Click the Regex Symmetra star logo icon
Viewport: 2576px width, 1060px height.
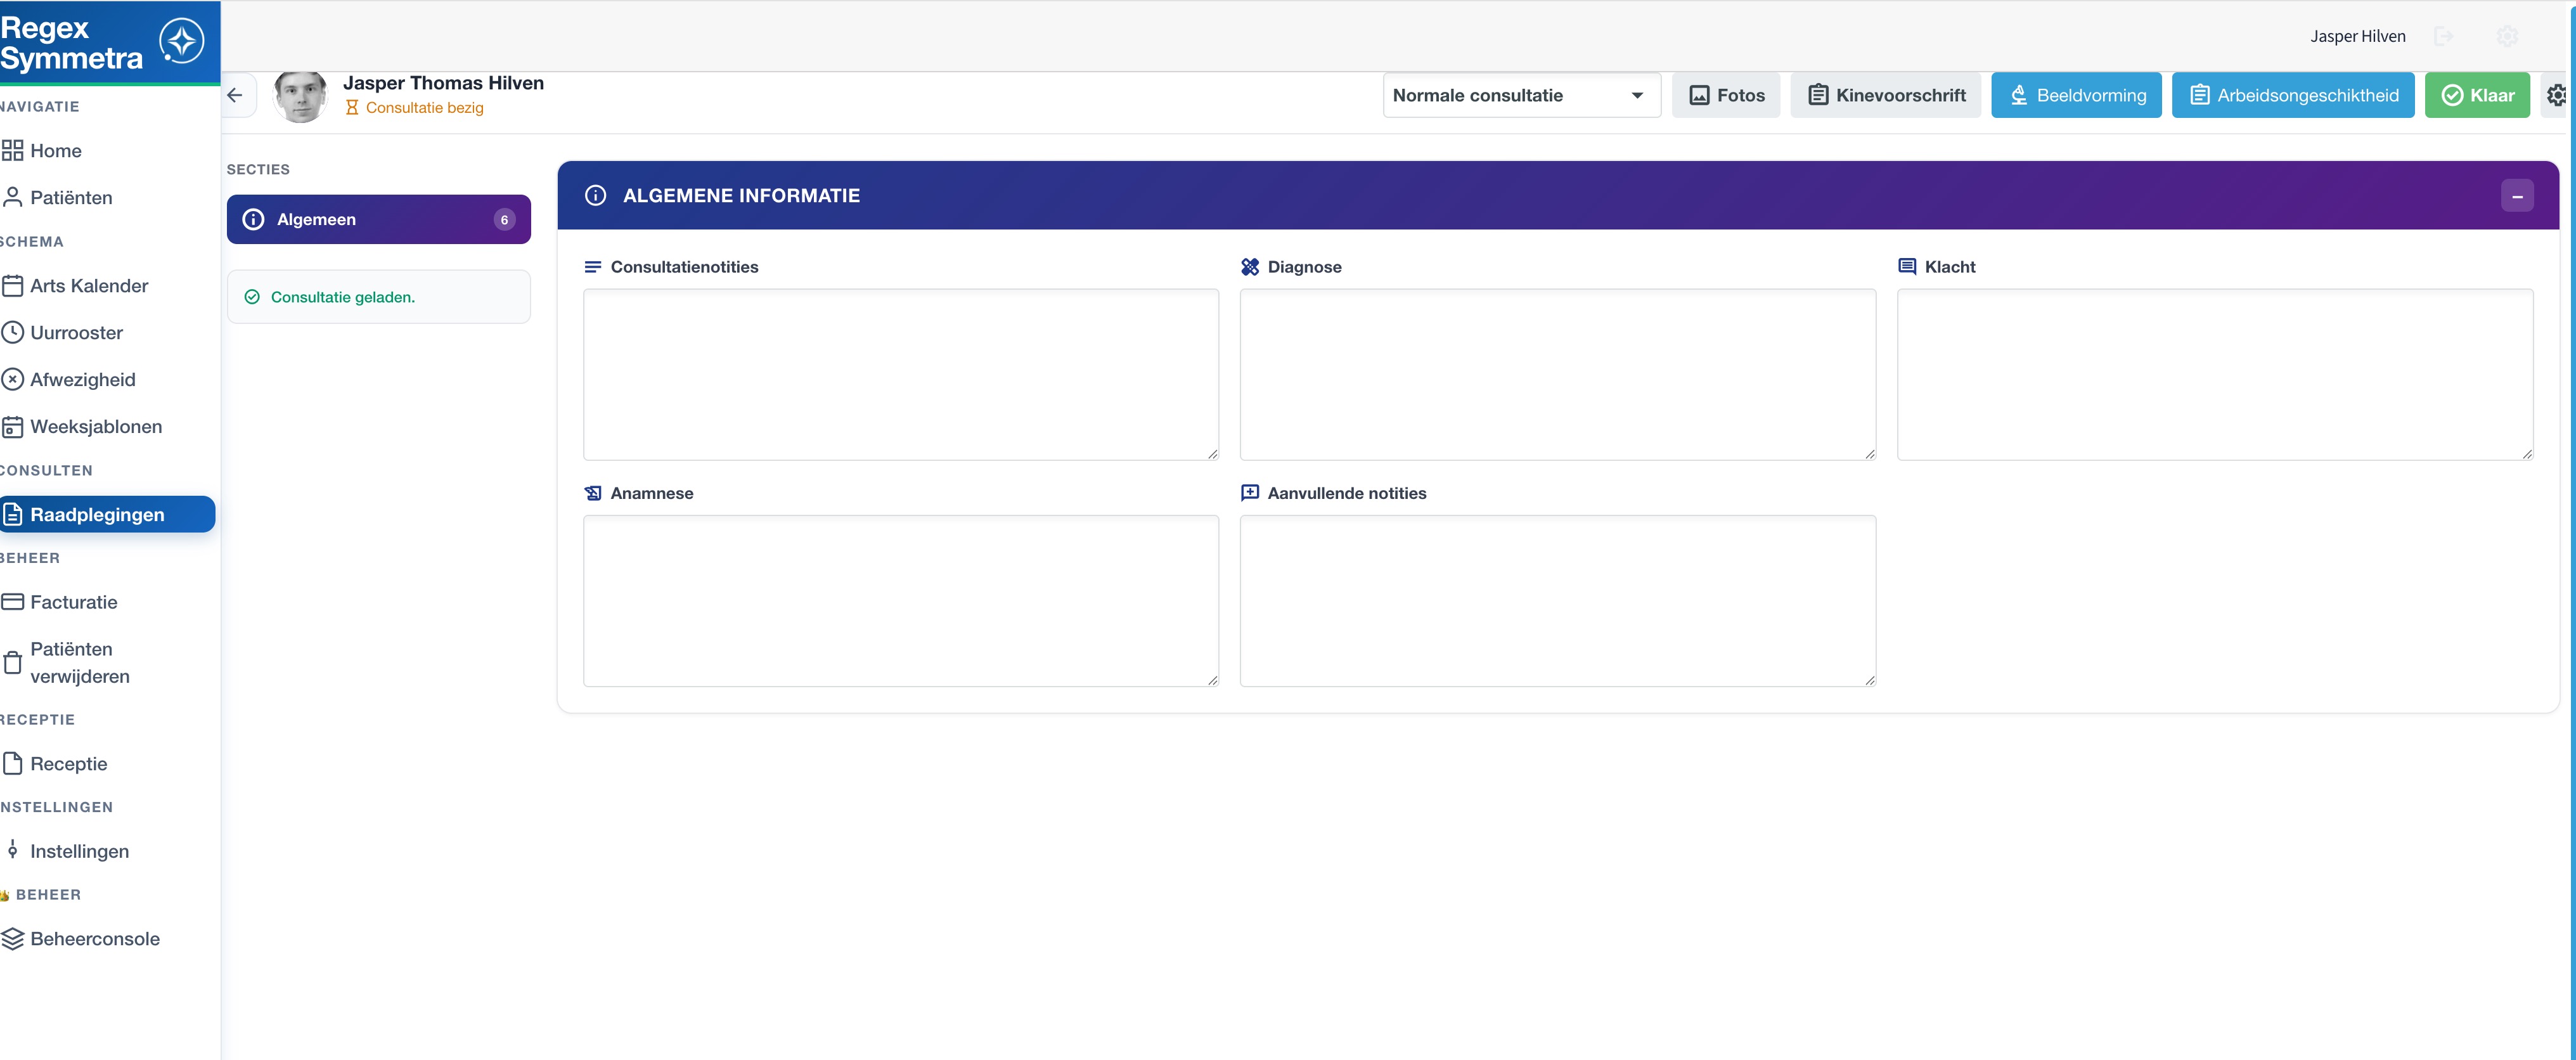click(x=182, y=42)
